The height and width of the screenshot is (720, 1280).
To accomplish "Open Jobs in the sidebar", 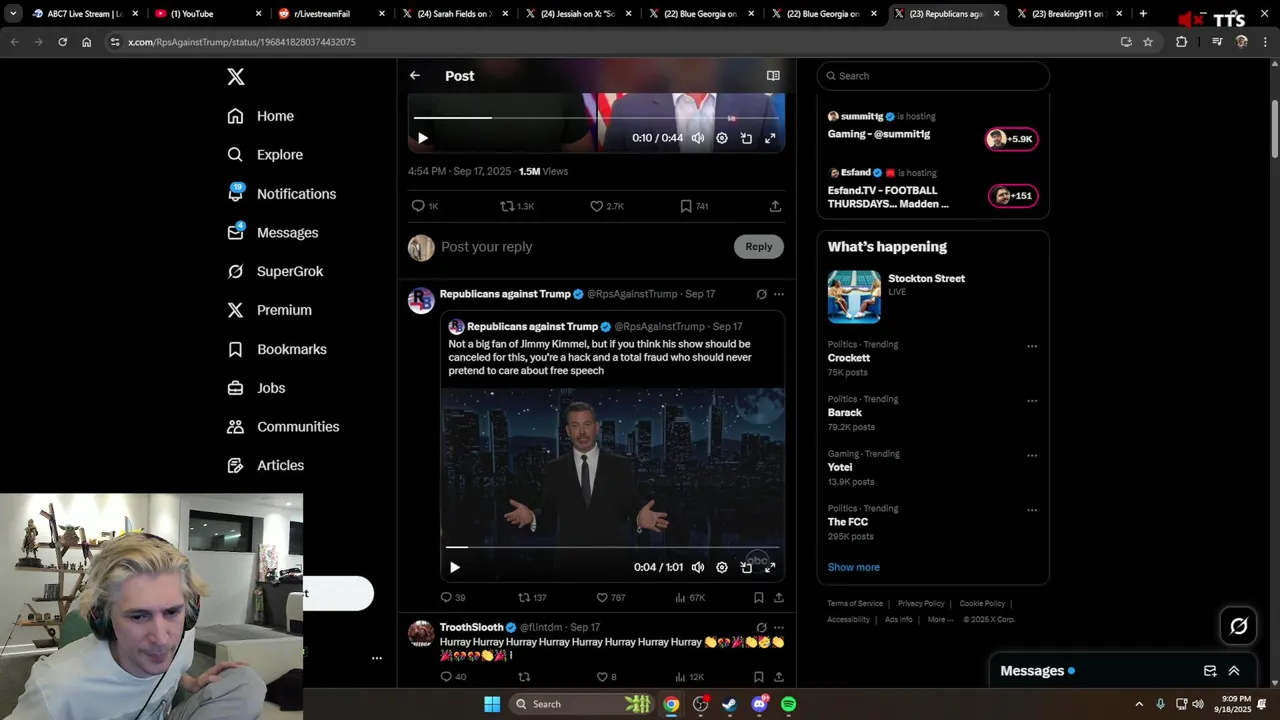I will pyautogui.click(x=256, y=388).
